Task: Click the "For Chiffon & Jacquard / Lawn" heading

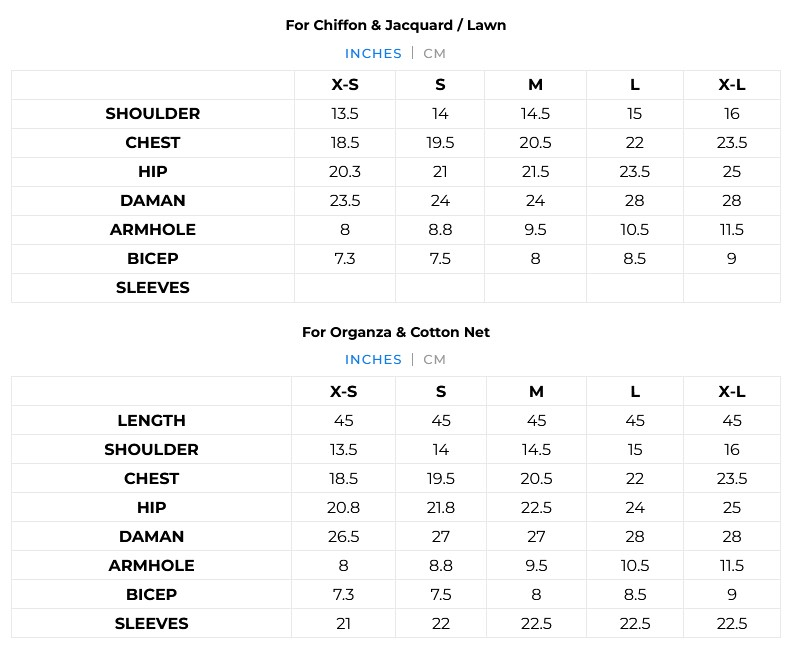Action: point(396,26)
